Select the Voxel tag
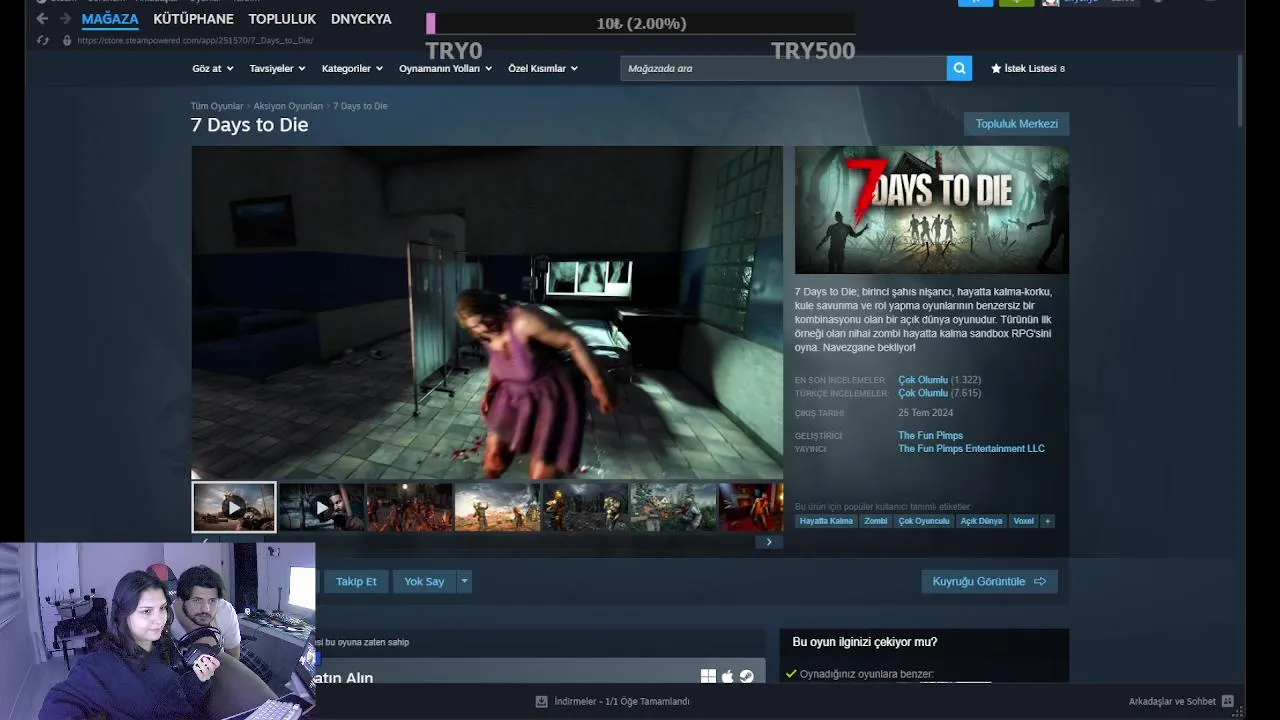The image size is (1280, 720). (x=1023, y=521)
